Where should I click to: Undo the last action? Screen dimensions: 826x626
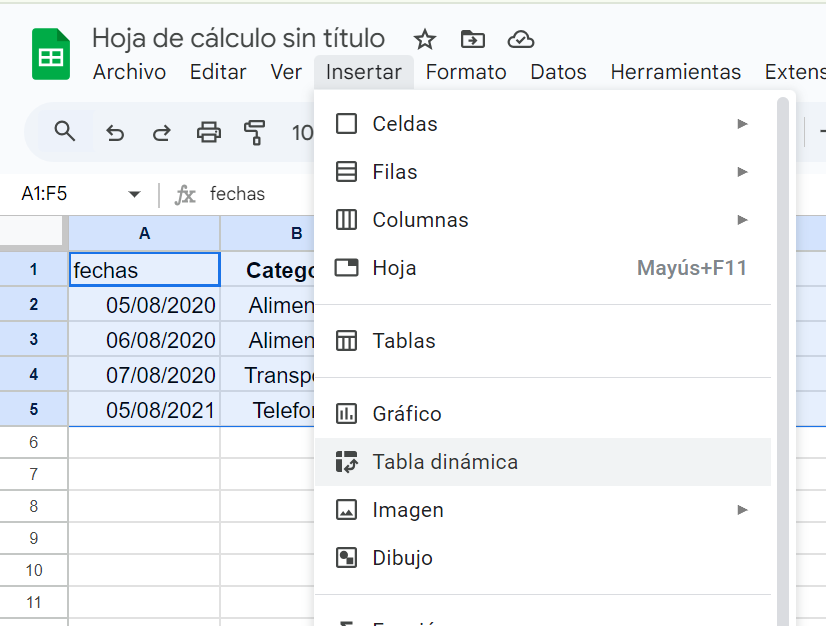[x=115, y=132]
